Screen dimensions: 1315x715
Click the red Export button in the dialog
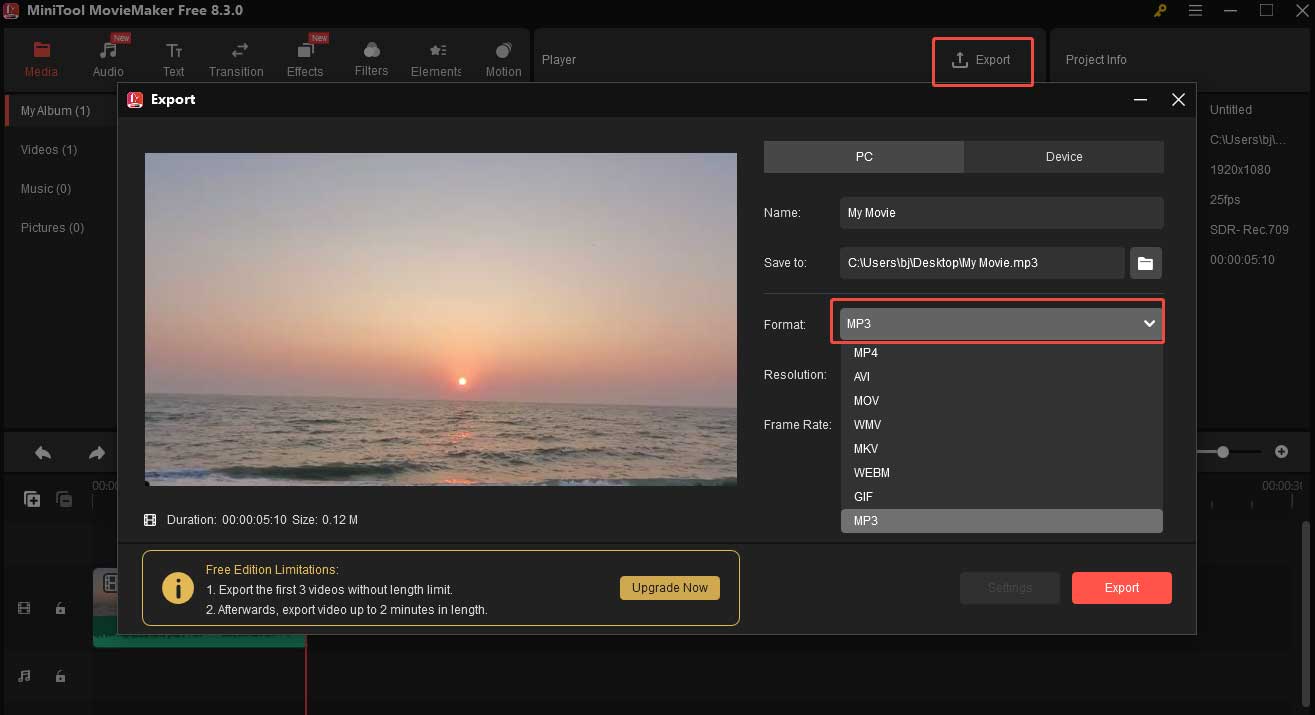[1121, 588]
